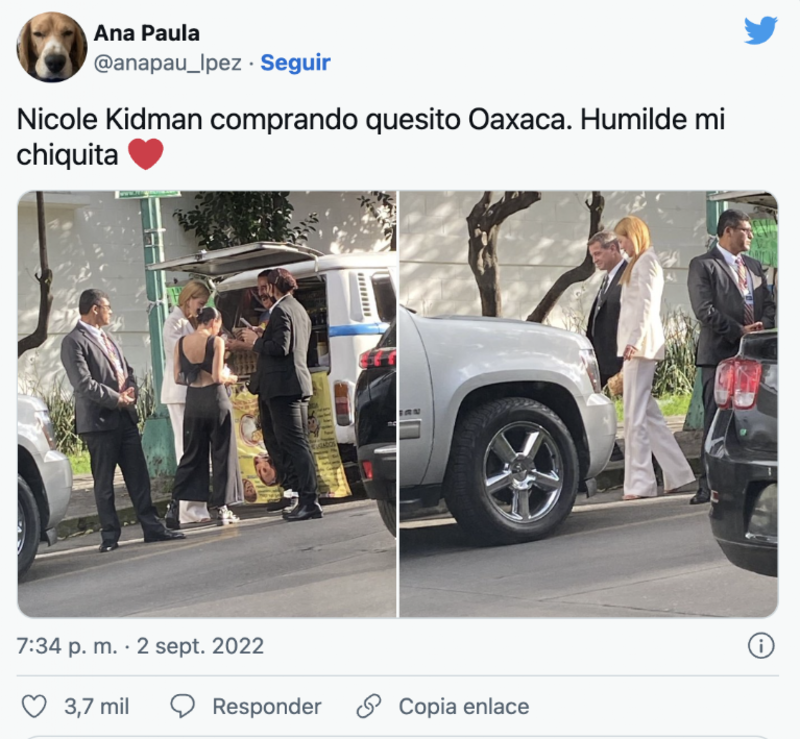
Task: Follow the account via Seguir
Action: [295, 63]
